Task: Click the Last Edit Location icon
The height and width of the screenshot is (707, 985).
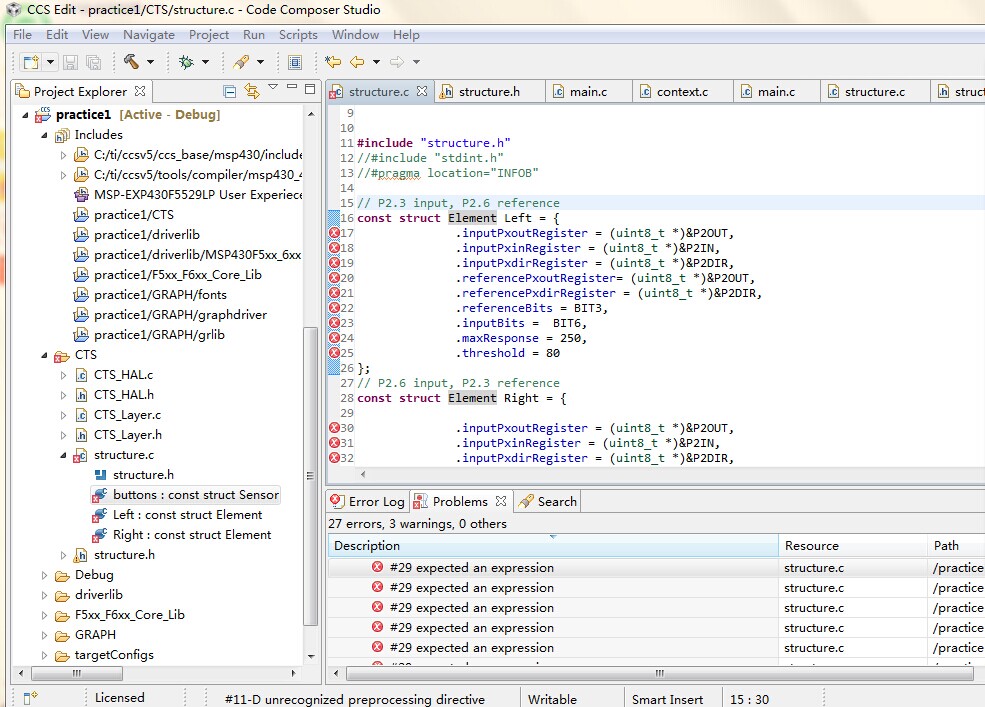Action: (333, 62)
